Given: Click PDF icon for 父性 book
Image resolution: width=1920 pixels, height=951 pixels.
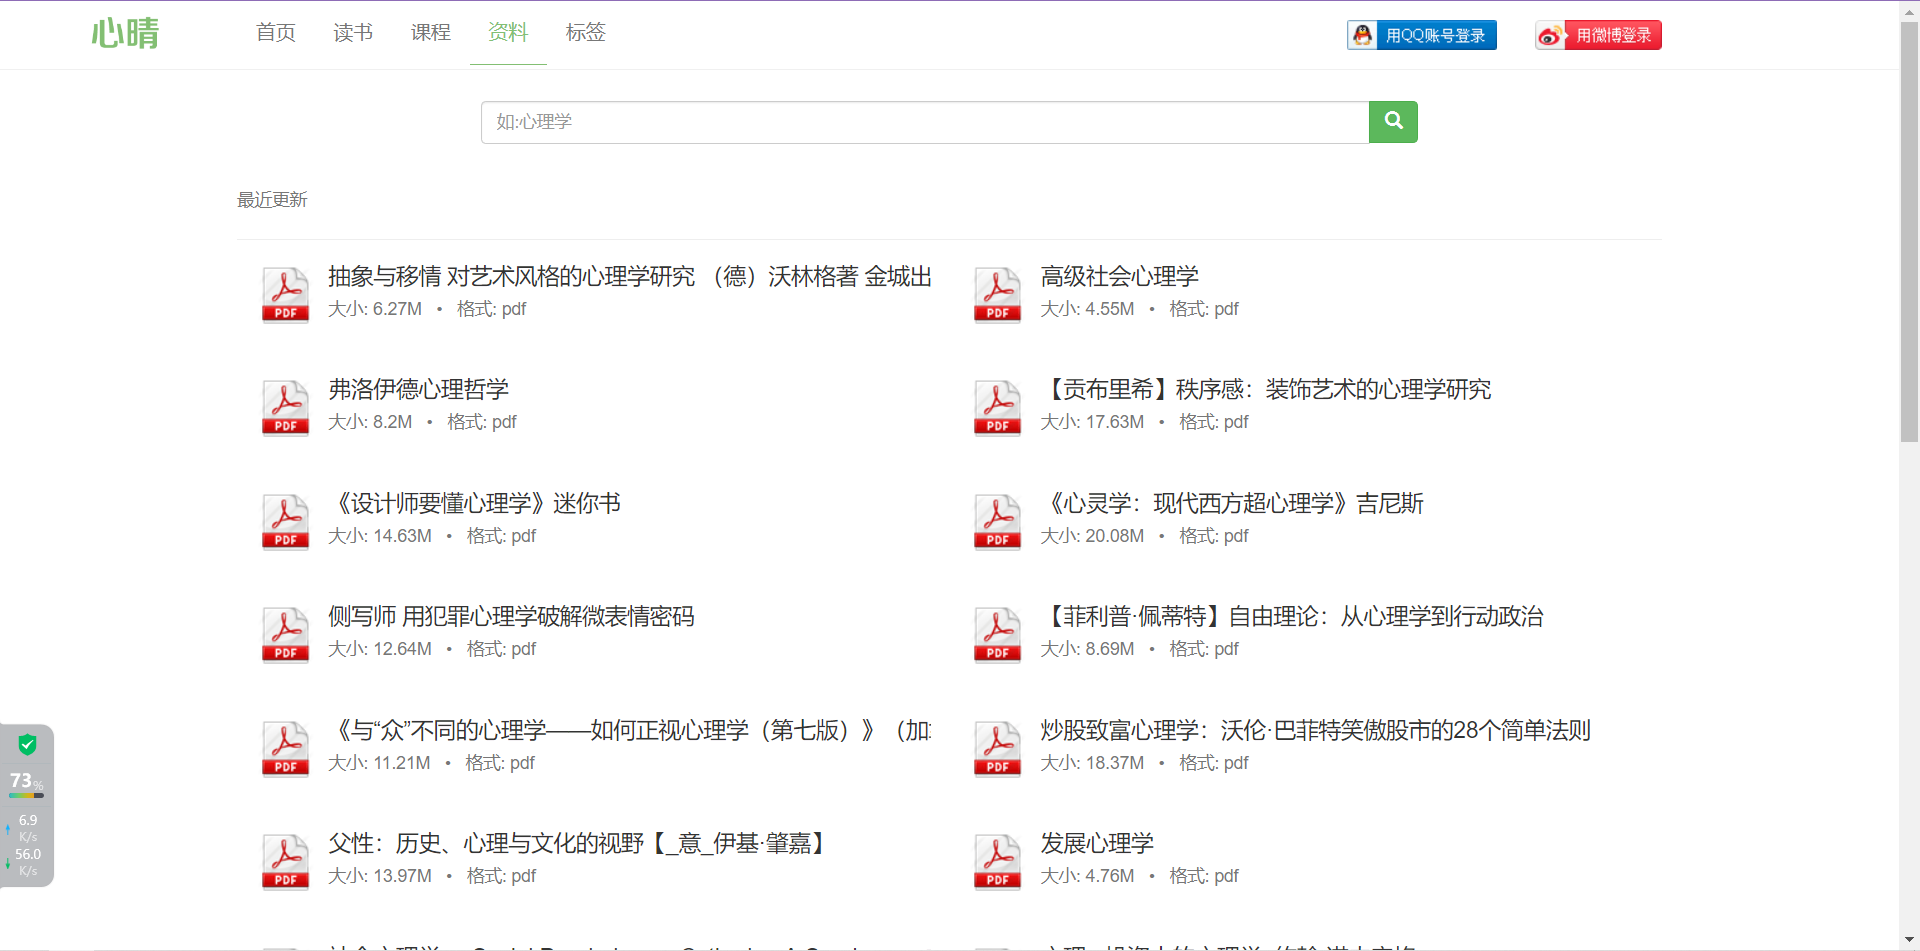Looking at the screenshot, I should point(286,861).
